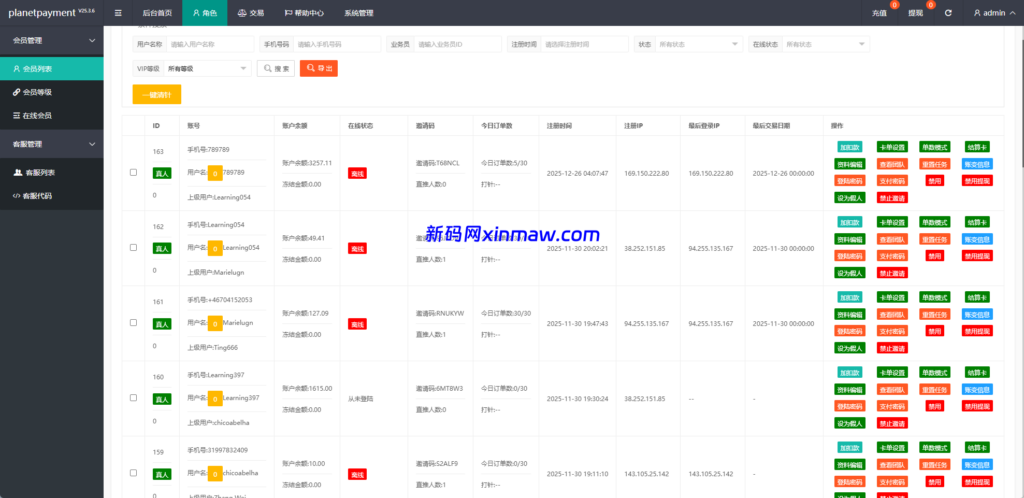Open the 系统管理 tab
The image size is (1024, 498).
[x=359, y=13]
